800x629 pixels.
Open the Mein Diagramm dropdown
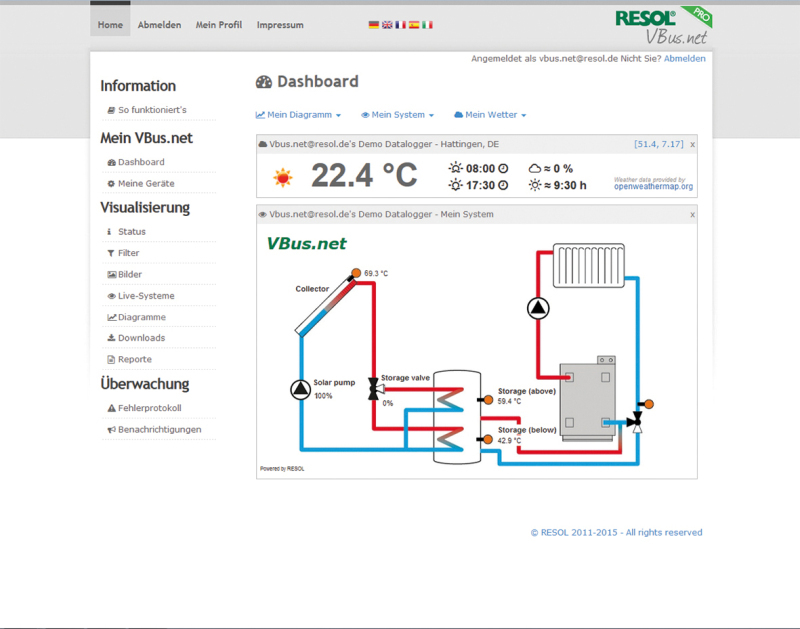tap(298, 115)
